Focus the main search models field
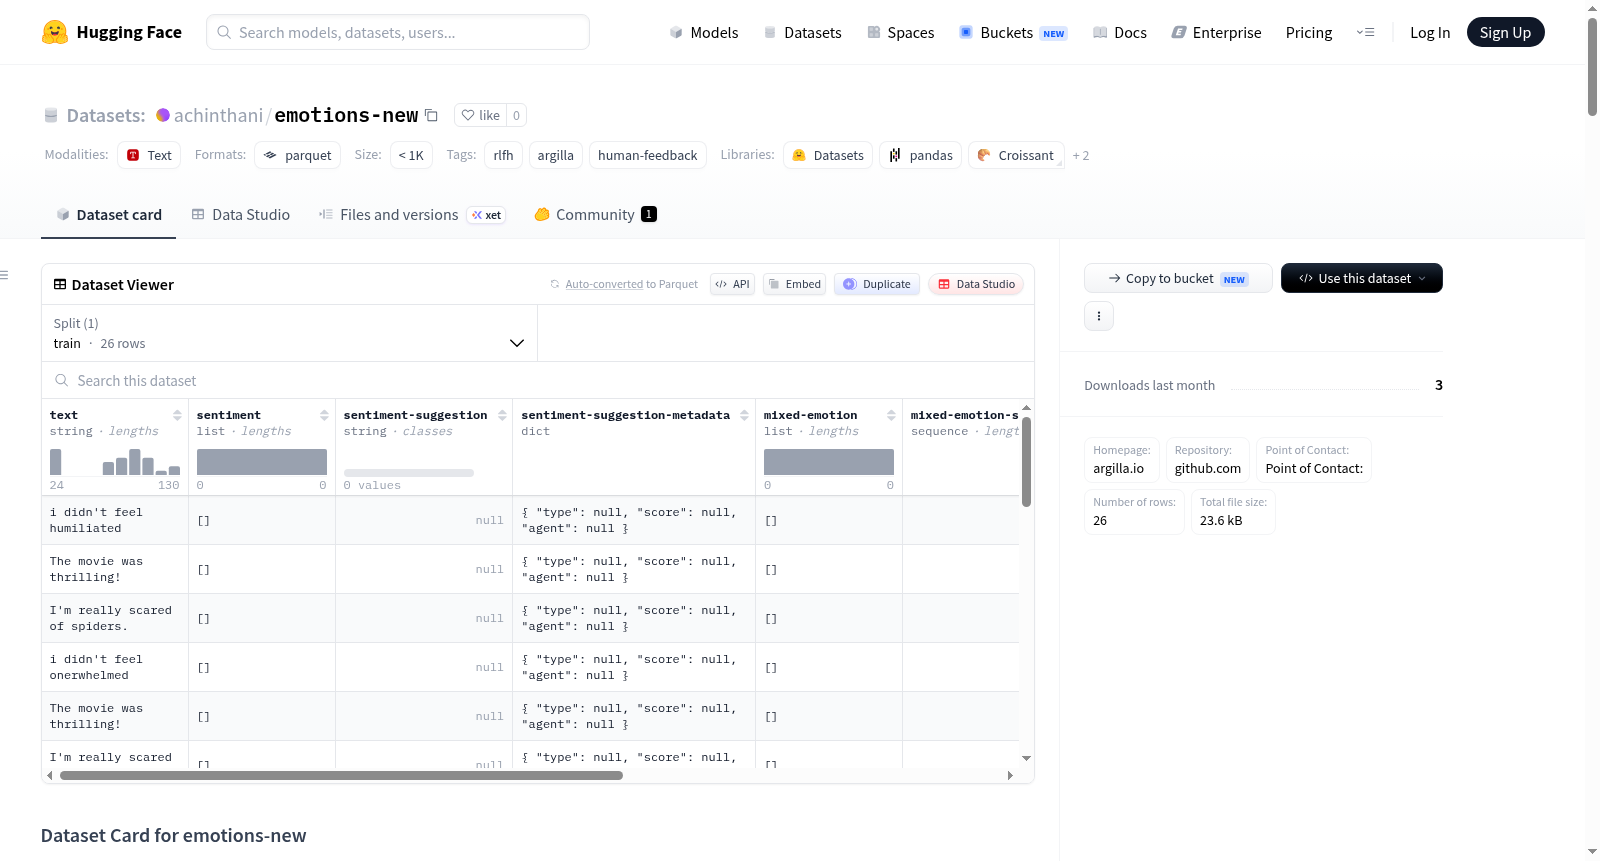 pos(398,32)
